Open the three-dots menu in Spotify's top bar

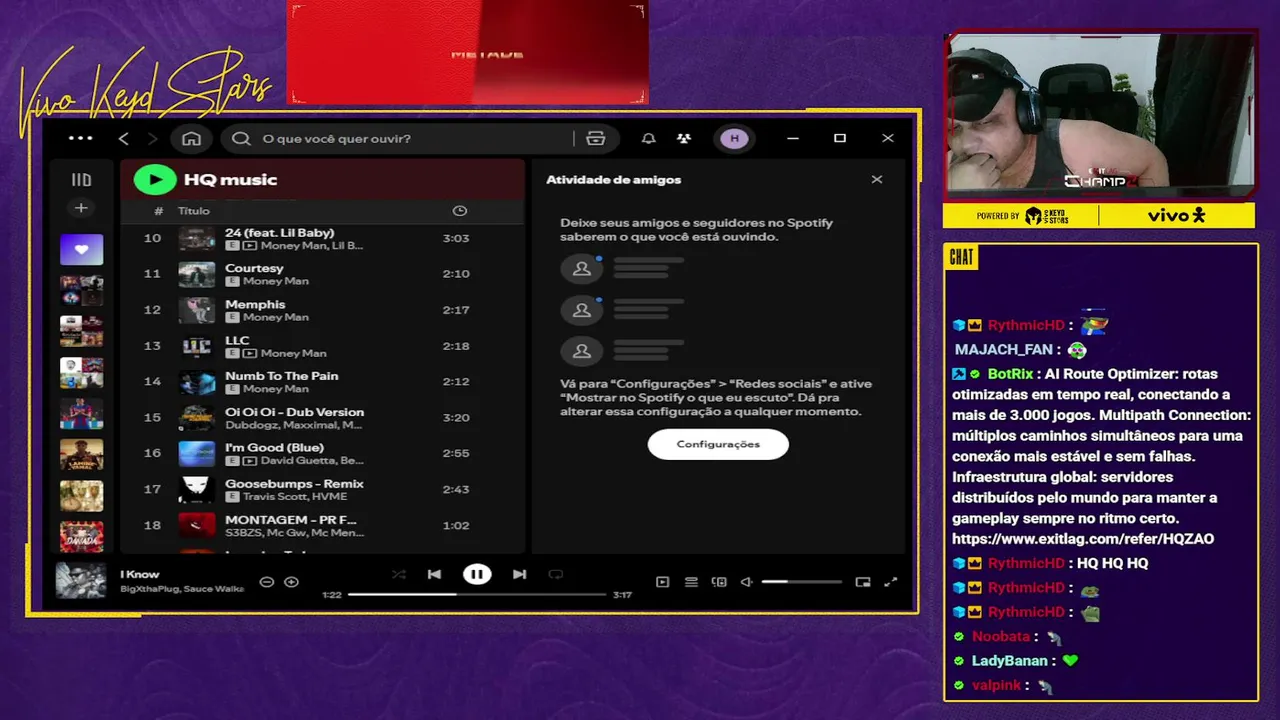click(x=80, y=139)
